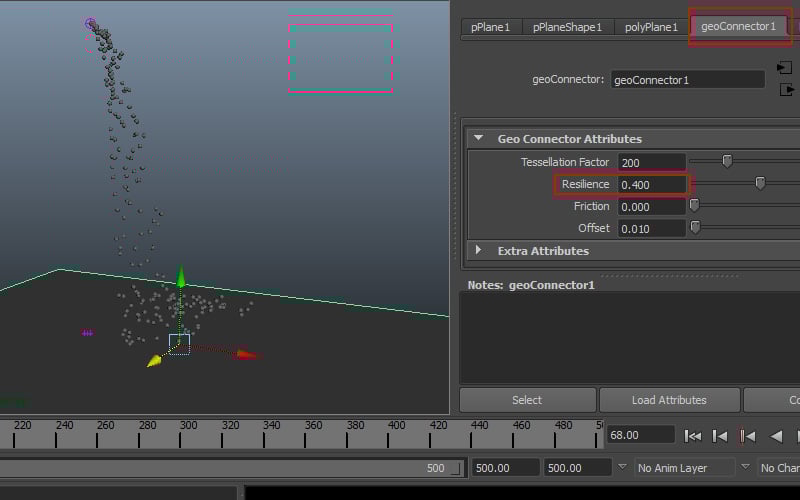This screenshot has height=500, width=800.
Task: Click the Resilience attribute label
Action: pos(585,184)
